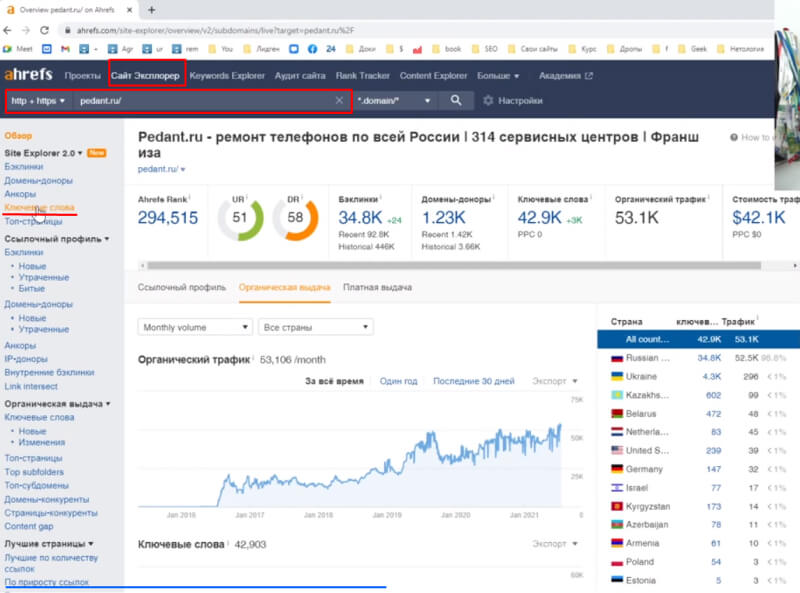Collapse the Ссылочный профиль sidebar section
This screenshot has width=800, height=593.
click(57, 239)
